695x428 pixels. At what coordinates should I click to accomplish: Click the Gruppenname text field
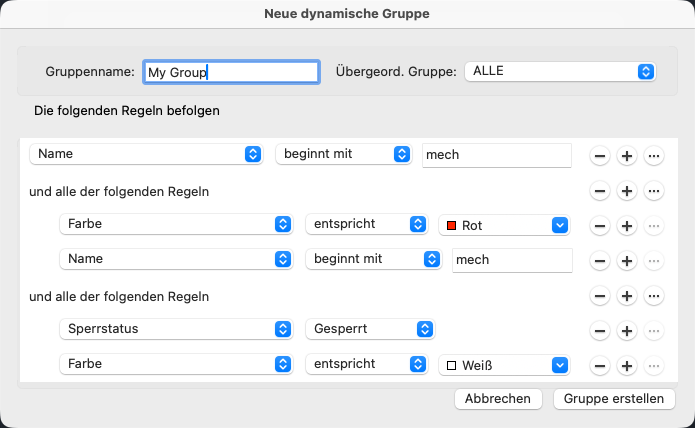[231, 72]
